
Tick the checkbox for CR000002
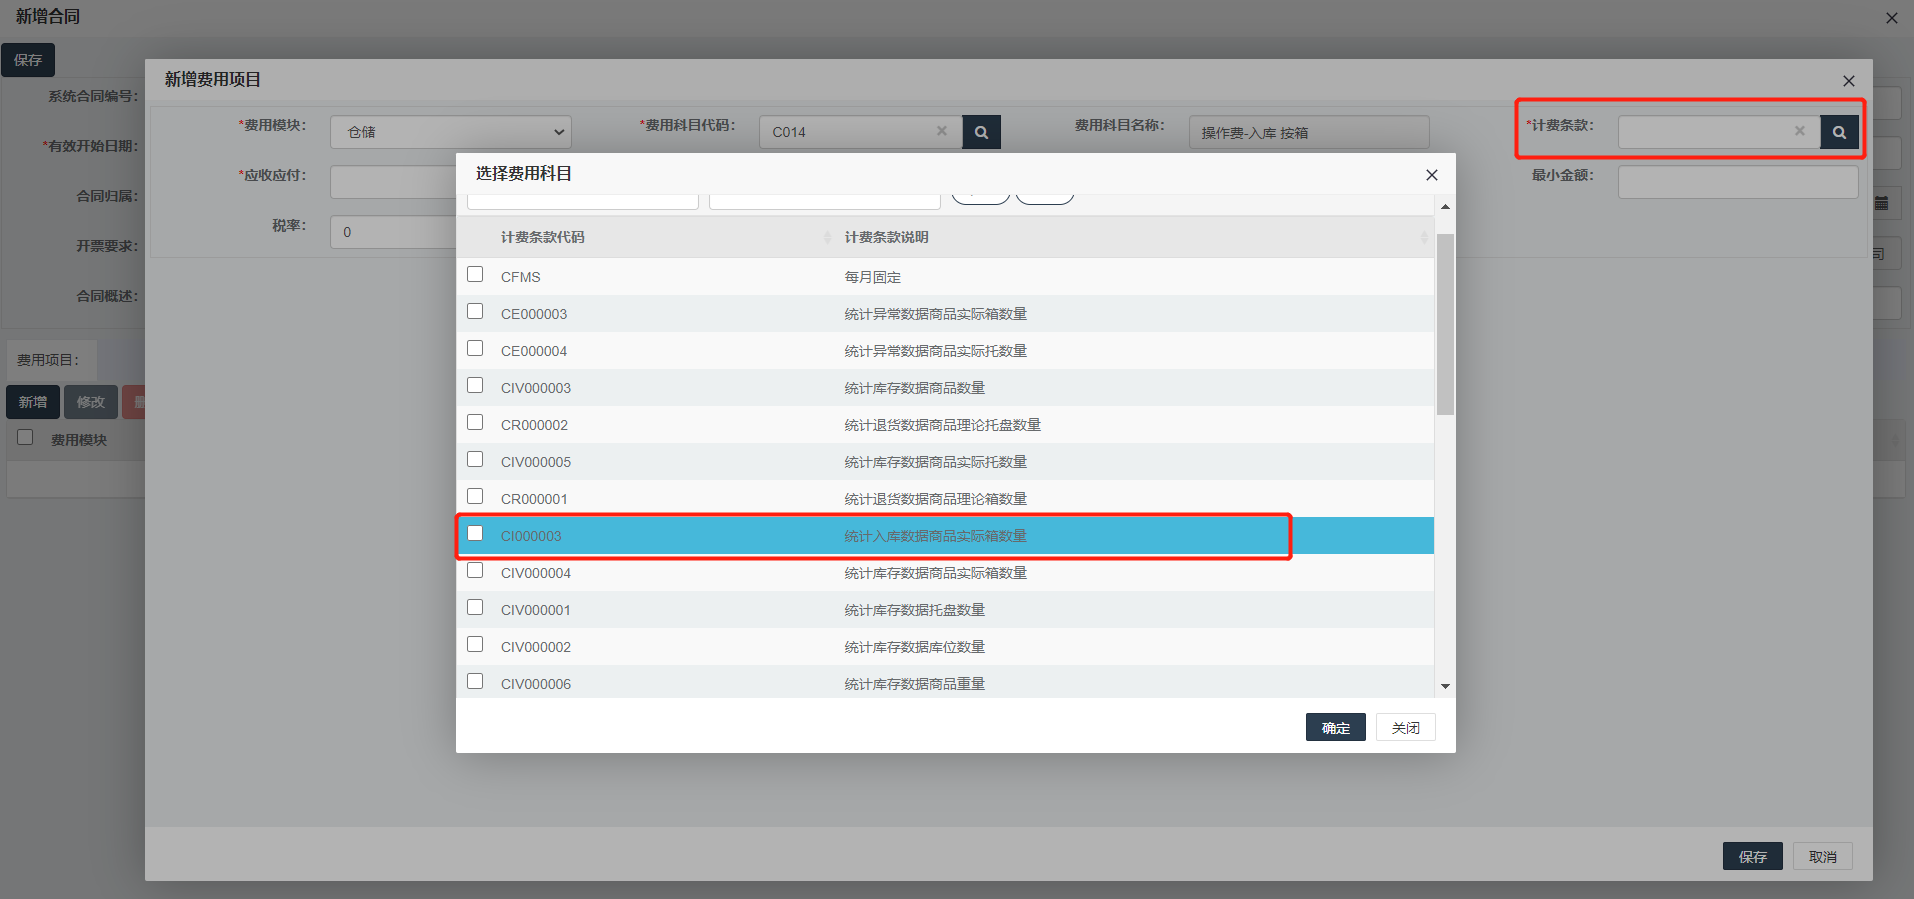[475, 422]
